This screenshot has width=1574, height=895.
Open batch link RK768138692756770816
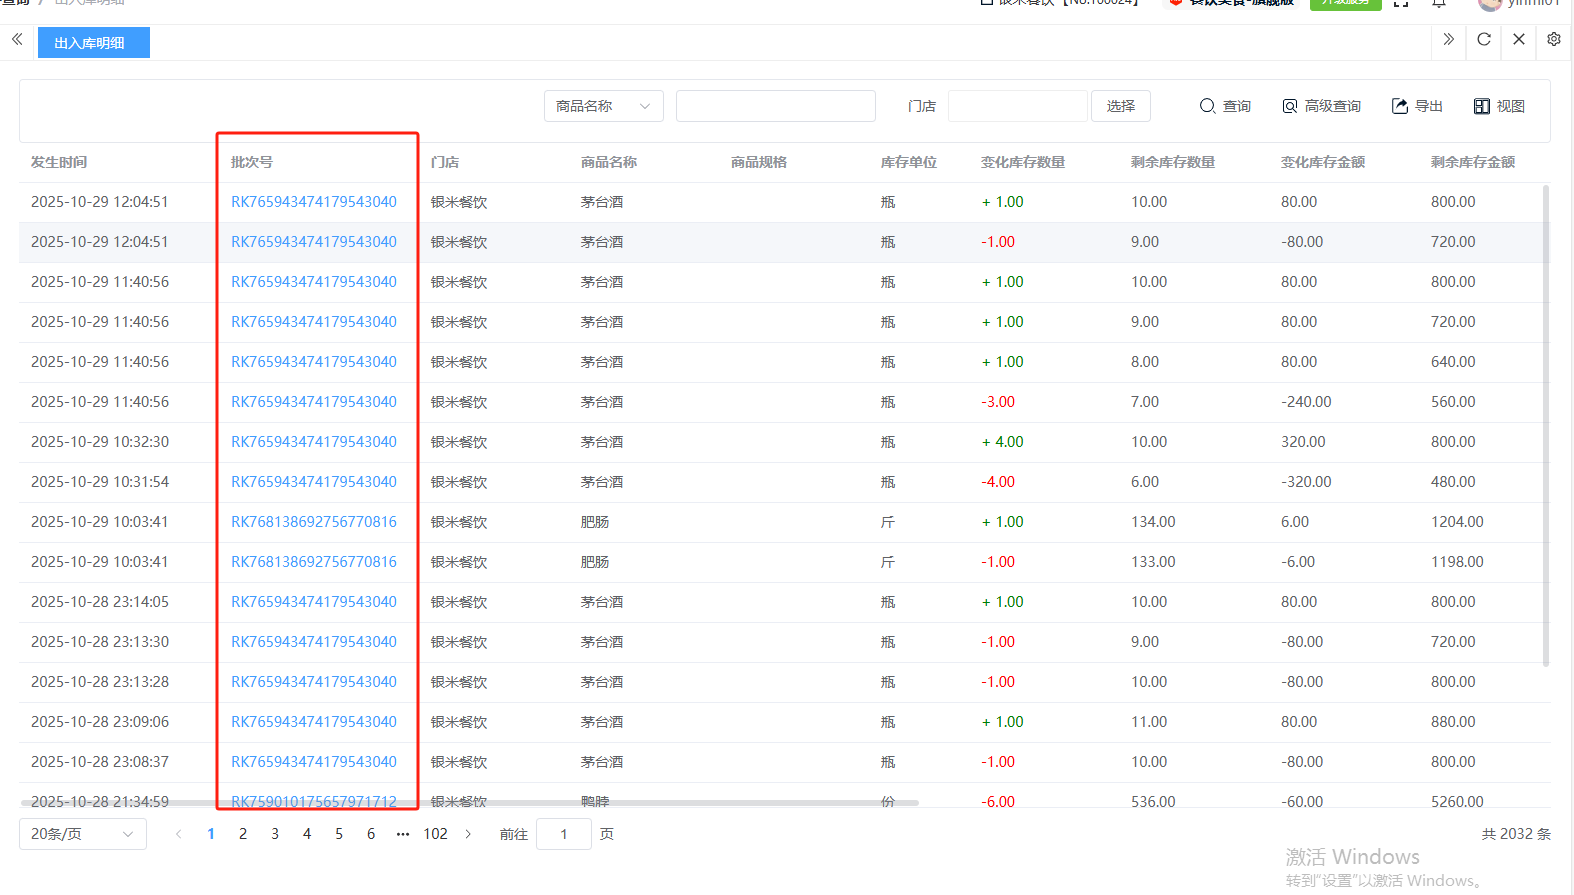coord(313,522)
